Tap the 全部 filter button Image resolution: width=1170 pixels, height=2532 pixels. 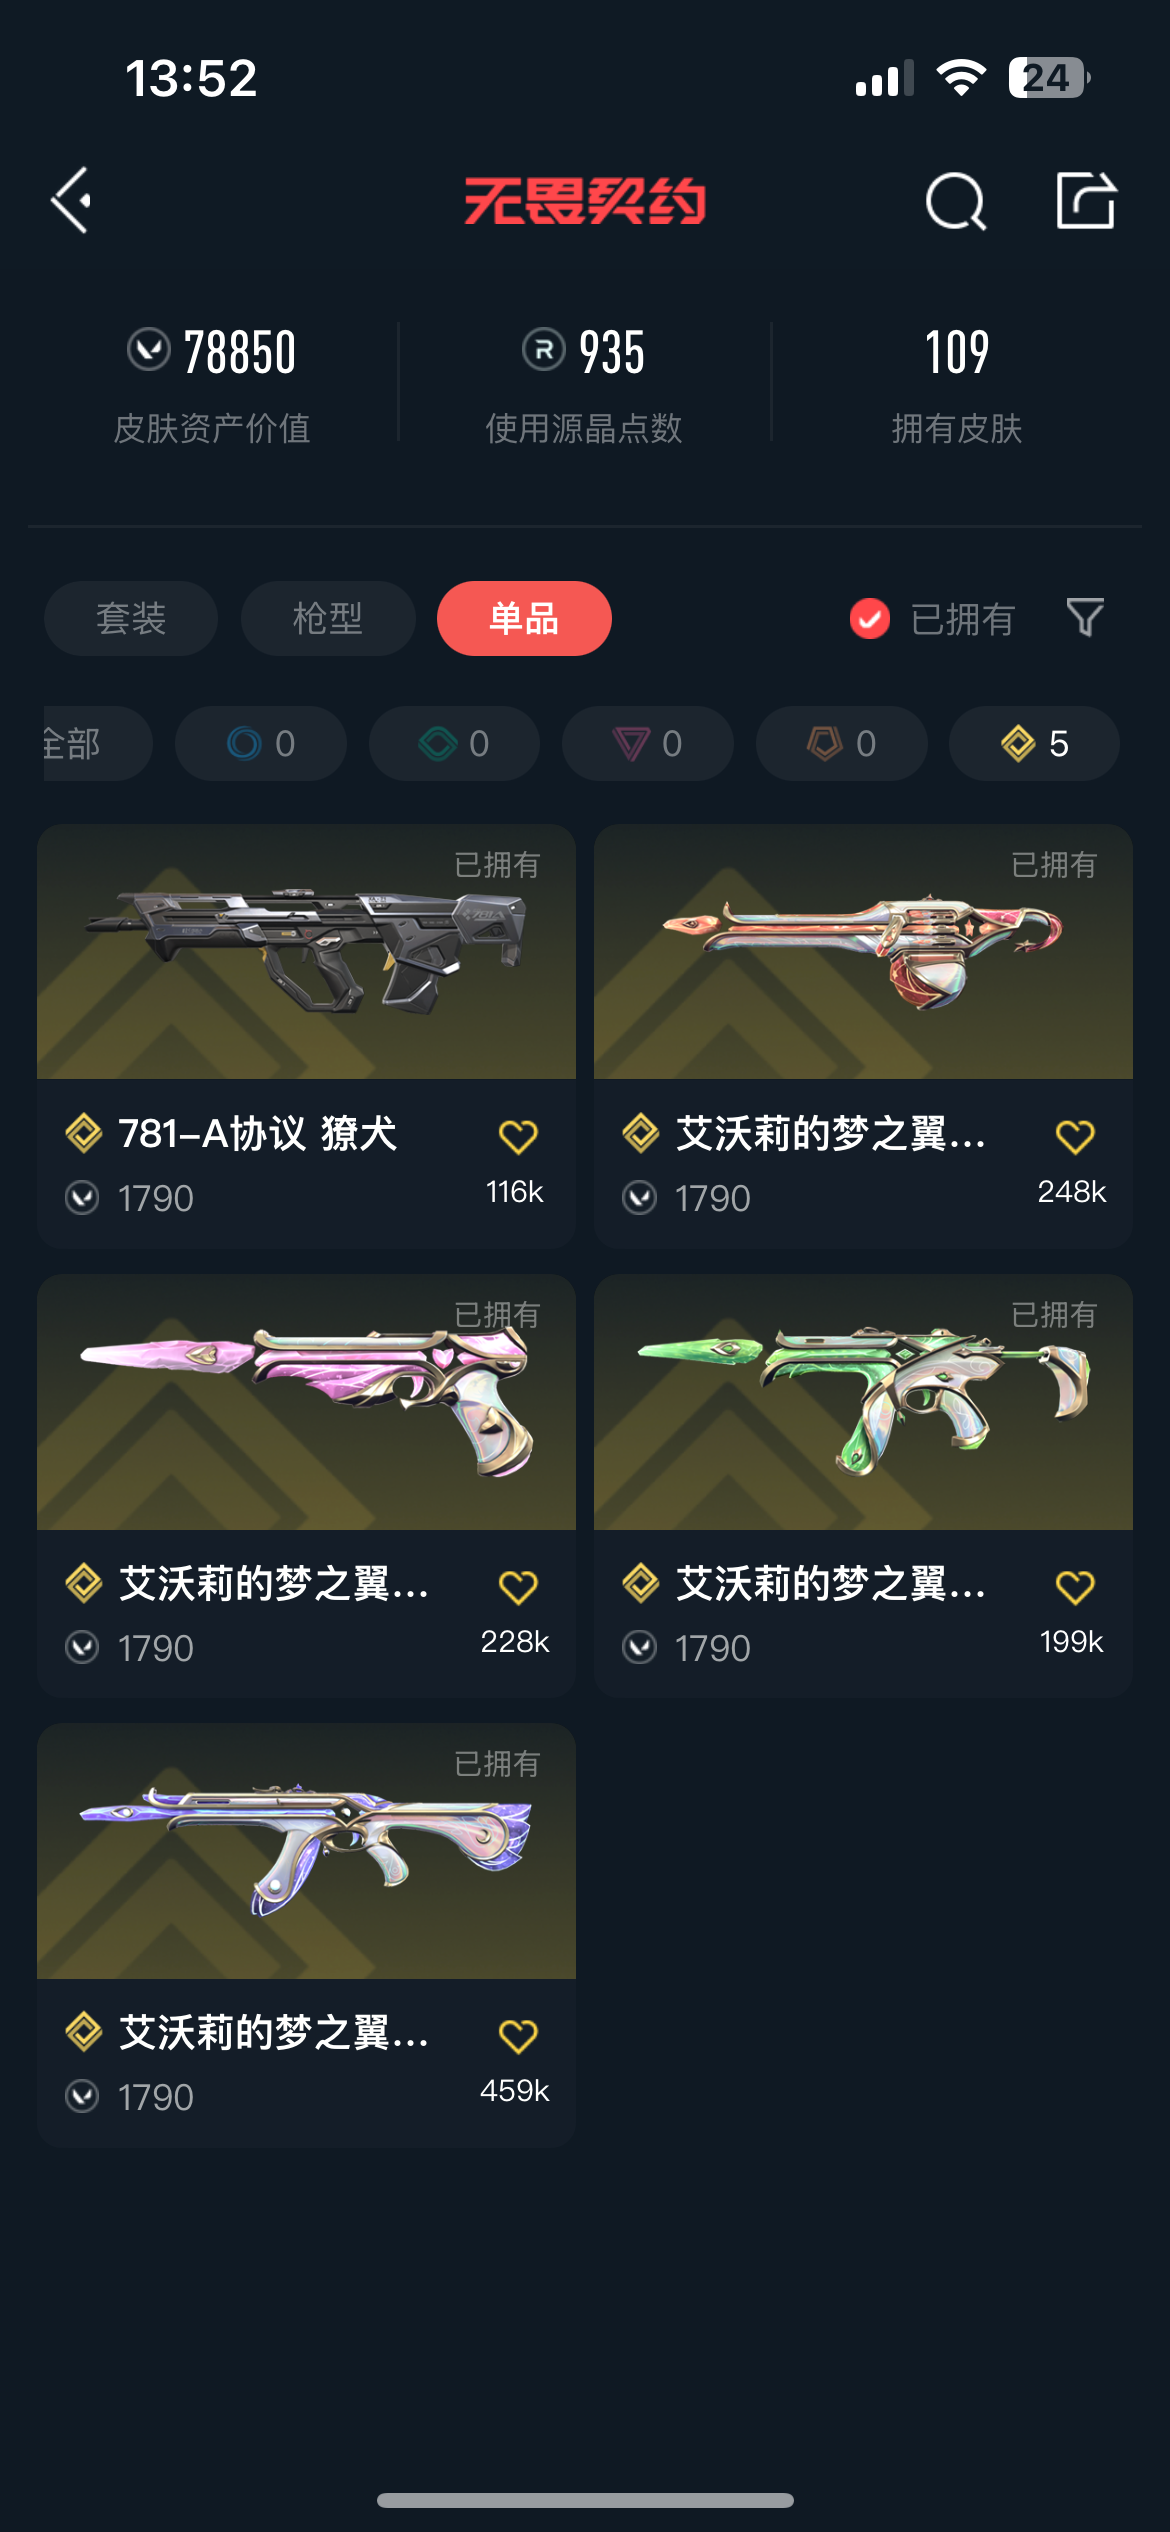point(97,743)
